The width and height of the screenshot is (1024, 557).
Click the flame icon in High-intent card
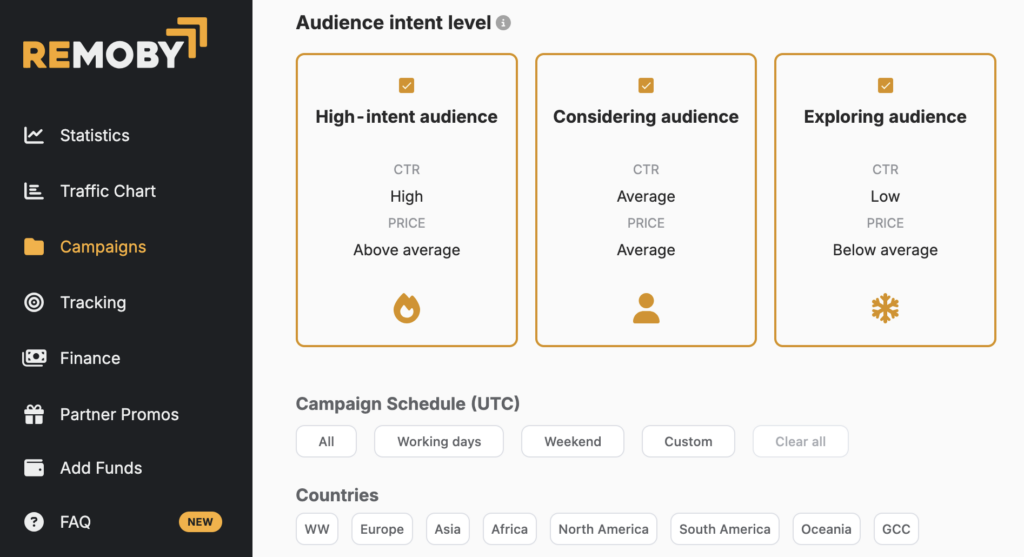[x=406, y=308]
